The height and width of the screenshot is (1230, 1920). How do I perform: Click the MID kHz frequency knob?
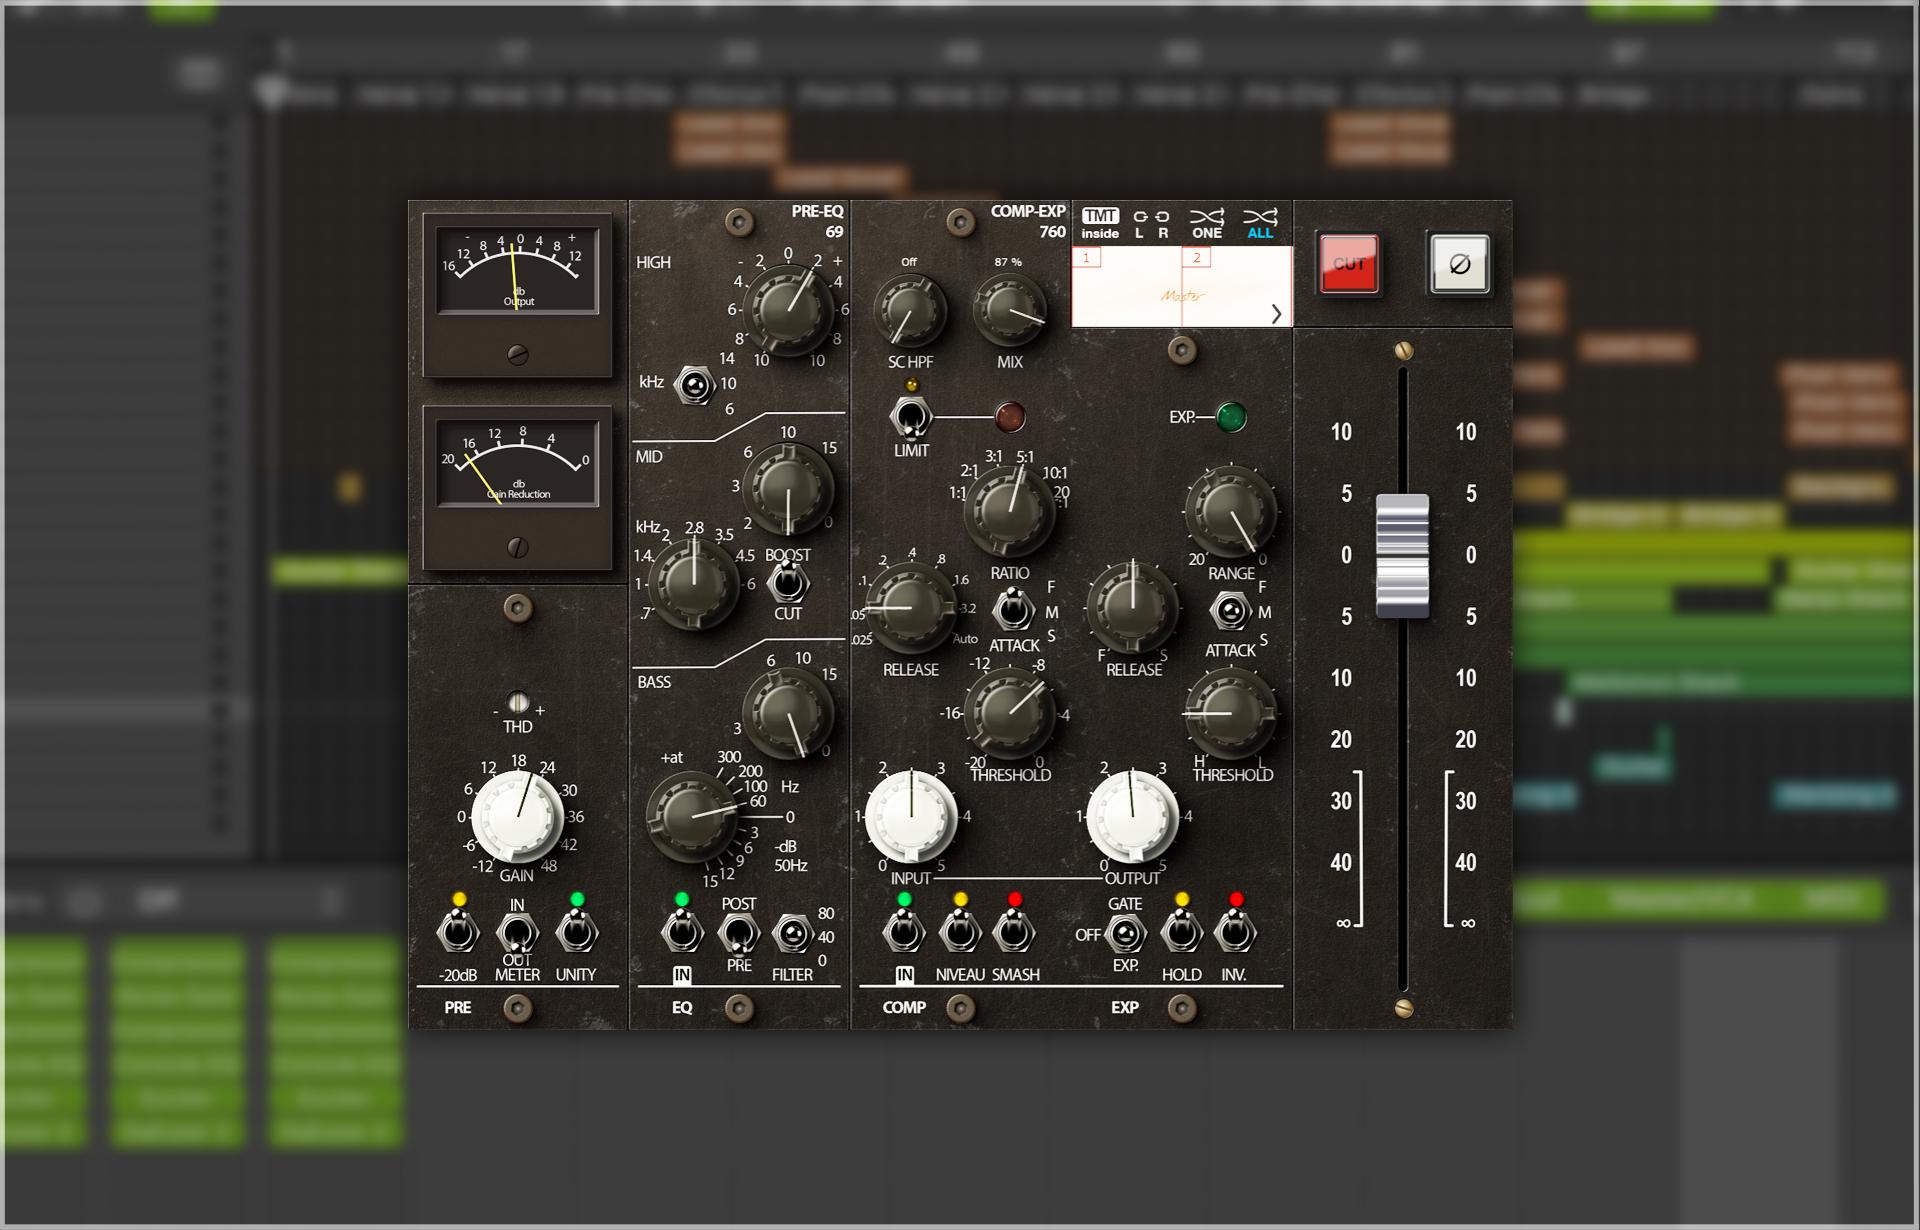tap(693, 582)
